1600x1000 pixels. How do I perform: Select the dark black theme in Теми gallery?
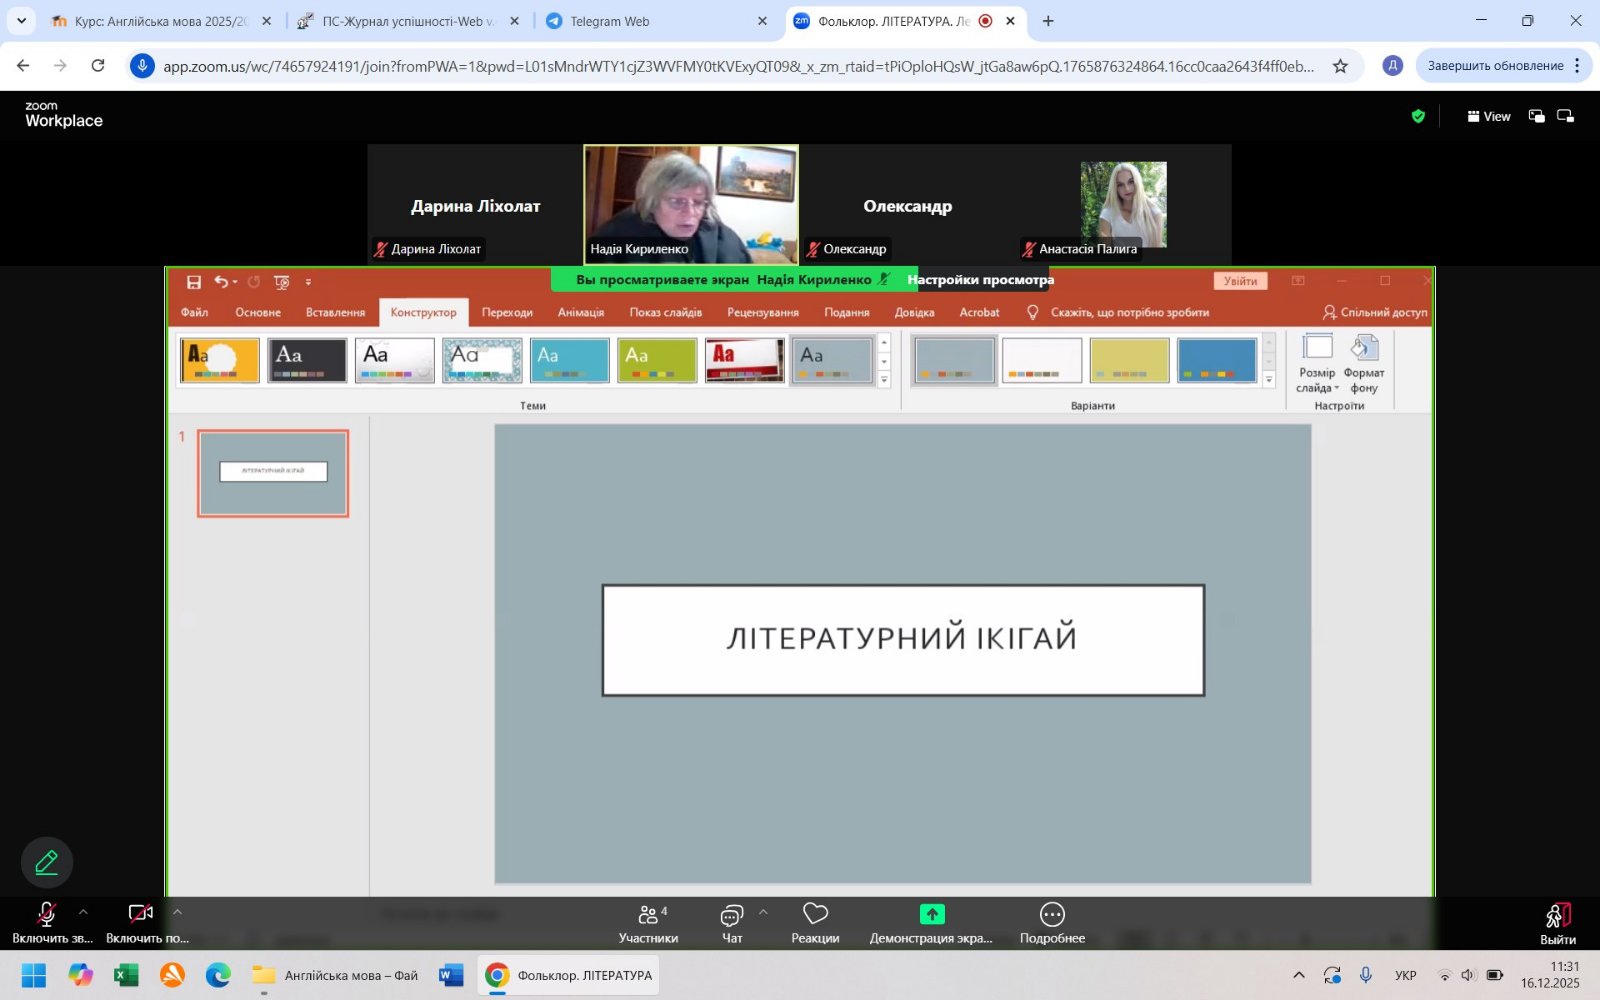click(x=306, y=359)
